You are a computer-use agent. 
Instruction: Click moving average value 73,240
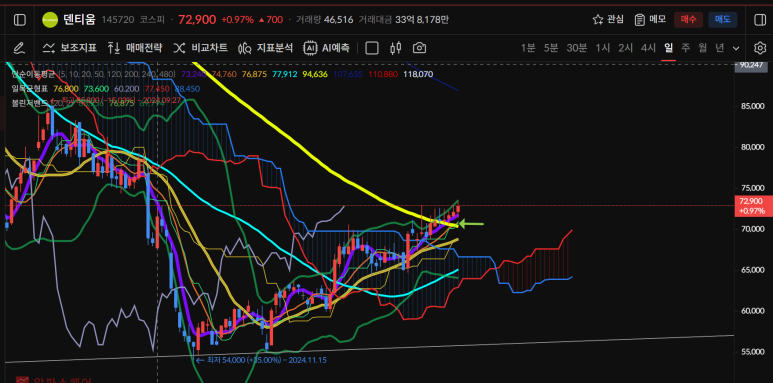[194, 74]
